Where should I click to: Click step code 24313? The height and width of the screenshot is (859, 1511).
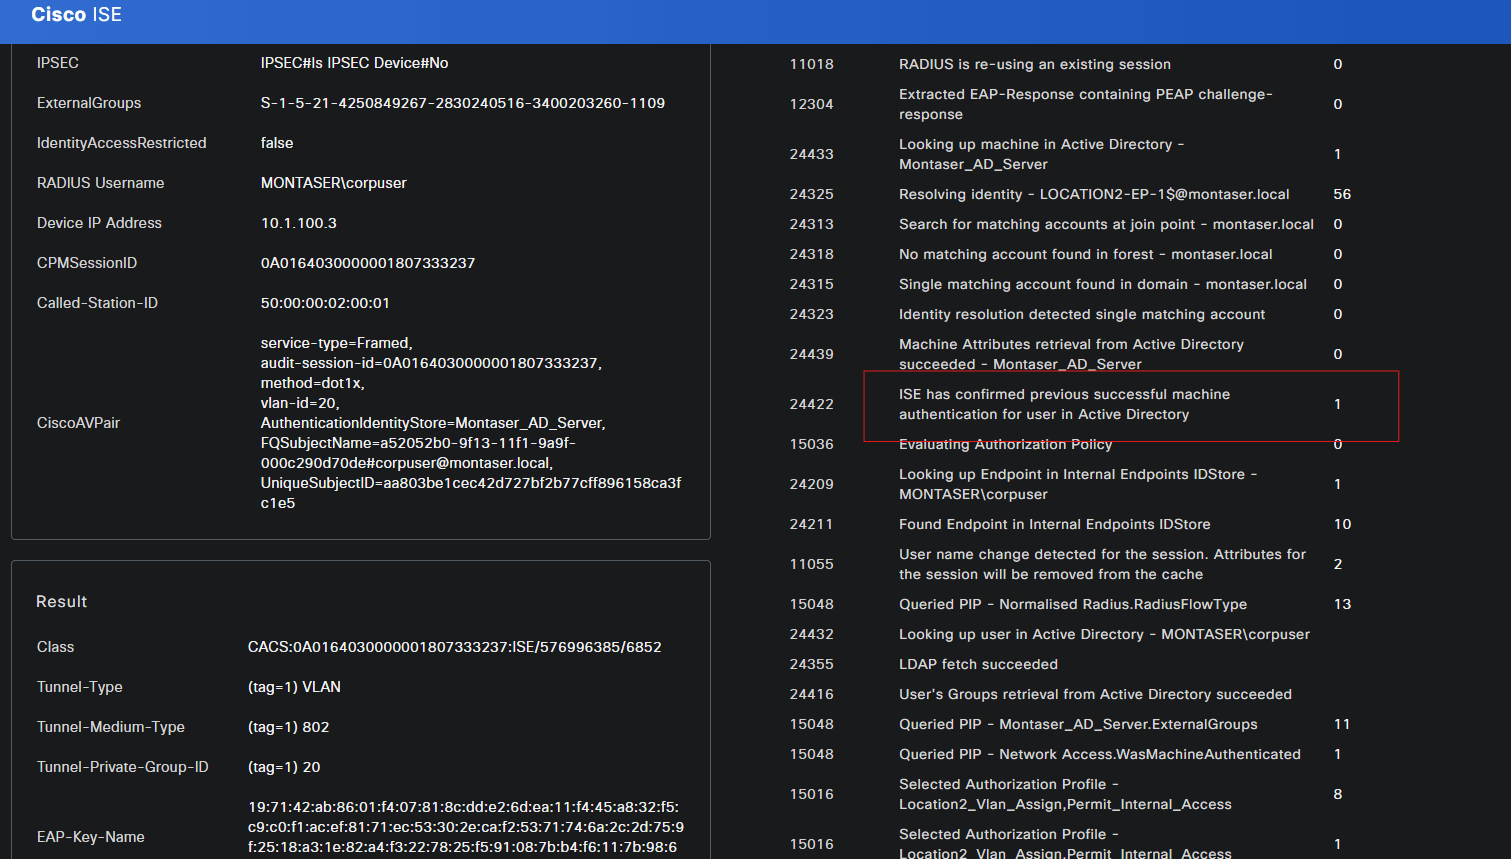click(x=811, y=224)
